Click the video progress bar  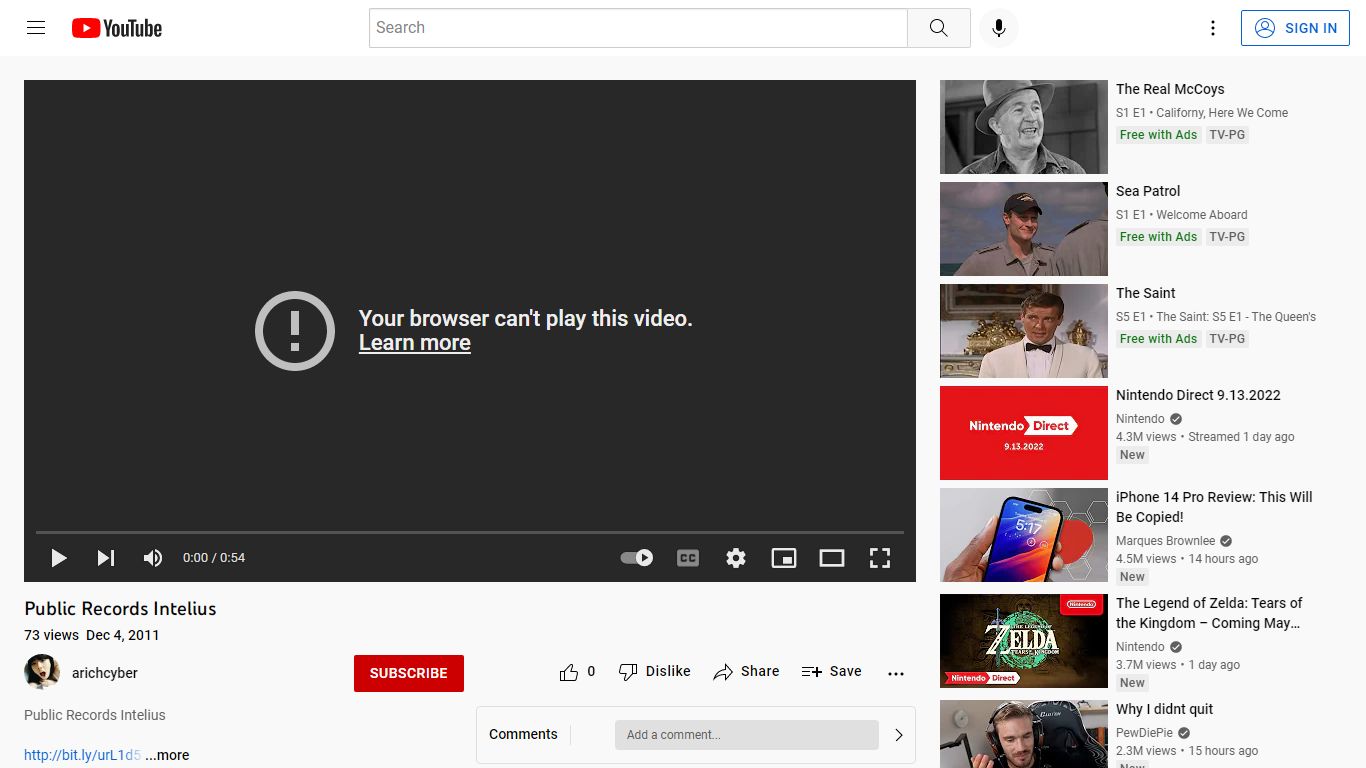[x=470, y=532]
